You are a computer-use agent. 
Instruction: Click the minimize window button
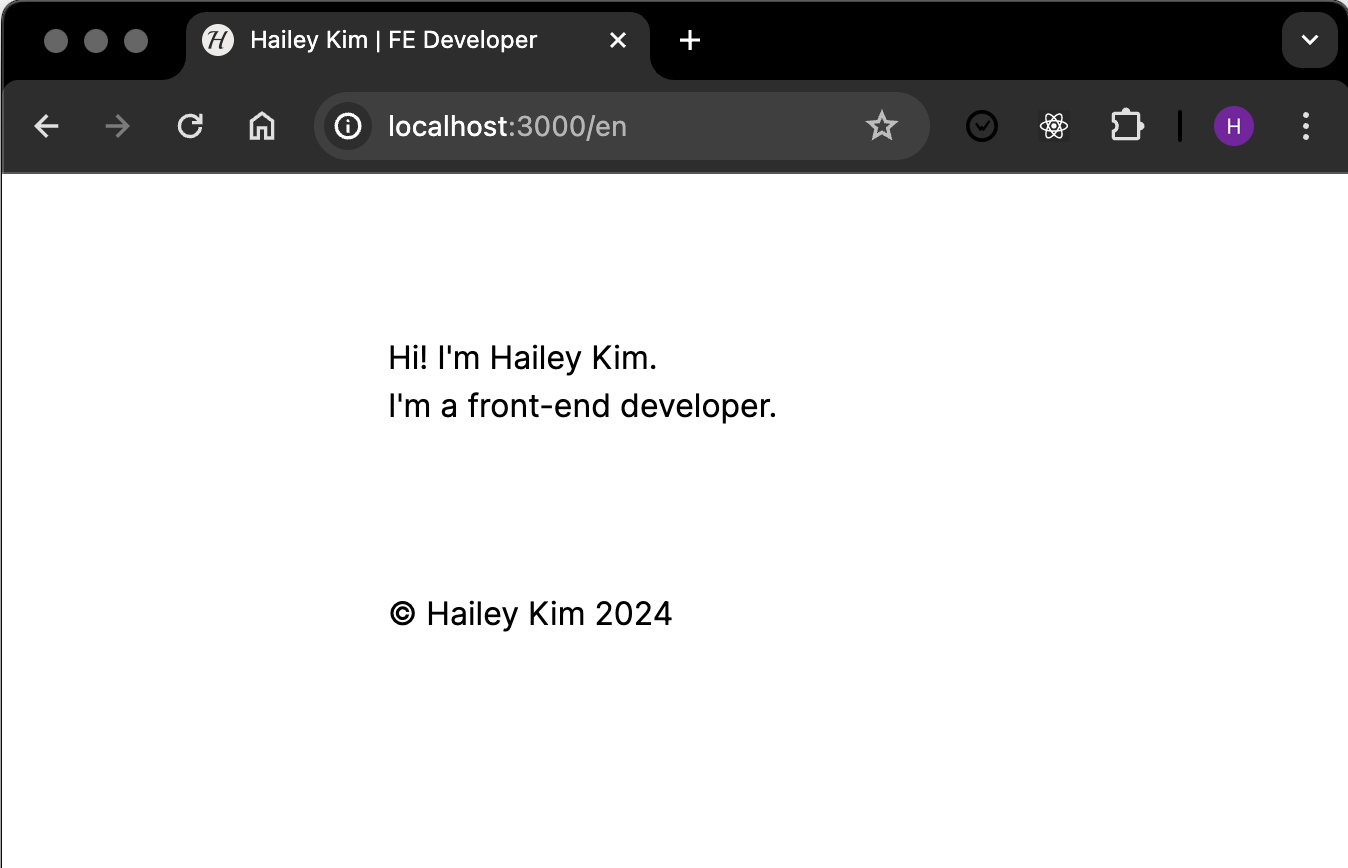tap(96, 40)
